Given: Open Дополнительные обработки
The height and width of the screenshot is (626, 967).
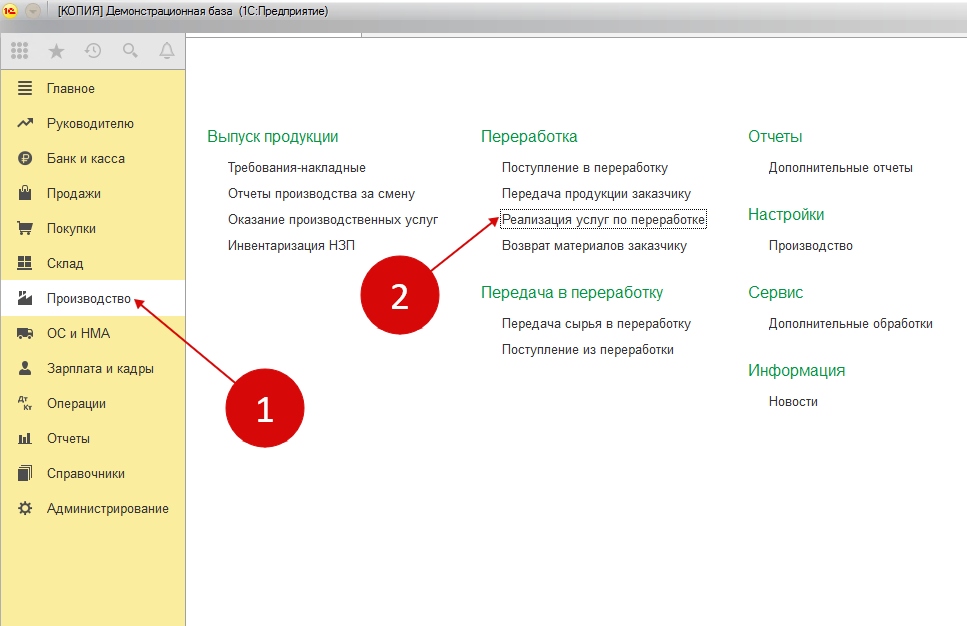Looking at the screenshot, I should tap(850, 324).
